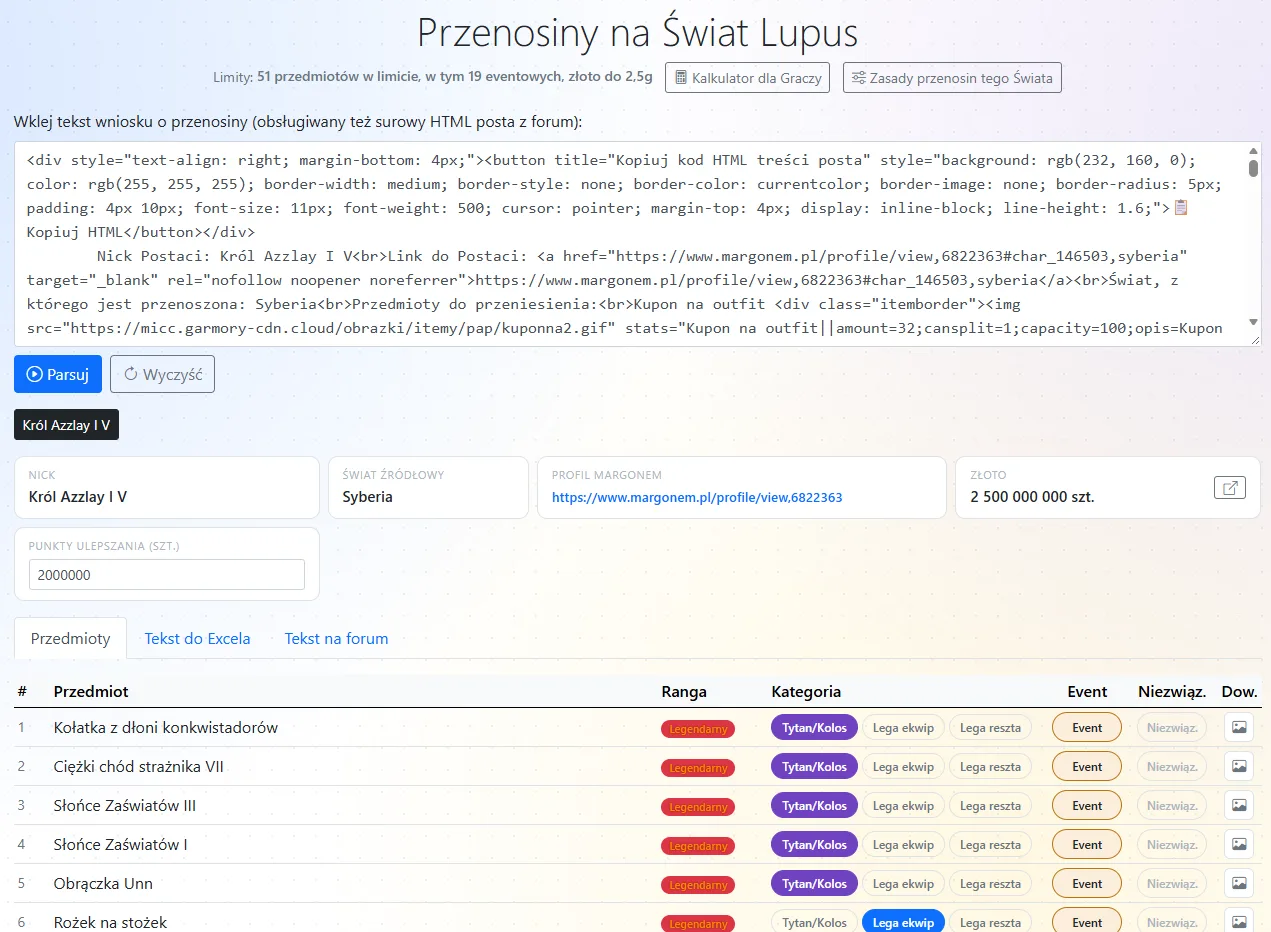Image resolution: width=1271 pixels, height=932 pixels.
Task: Open Zasady przenosin tego Świata
Action: 952,77
